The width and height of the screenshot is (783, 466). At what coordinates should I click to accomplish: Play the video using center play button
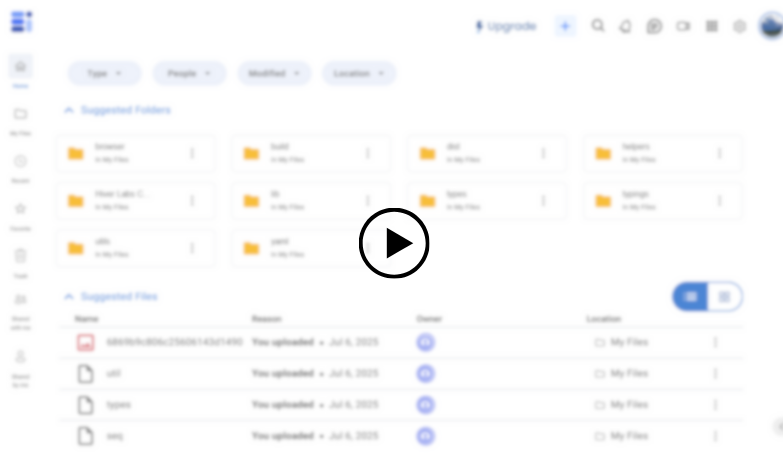tap(394, 243)
